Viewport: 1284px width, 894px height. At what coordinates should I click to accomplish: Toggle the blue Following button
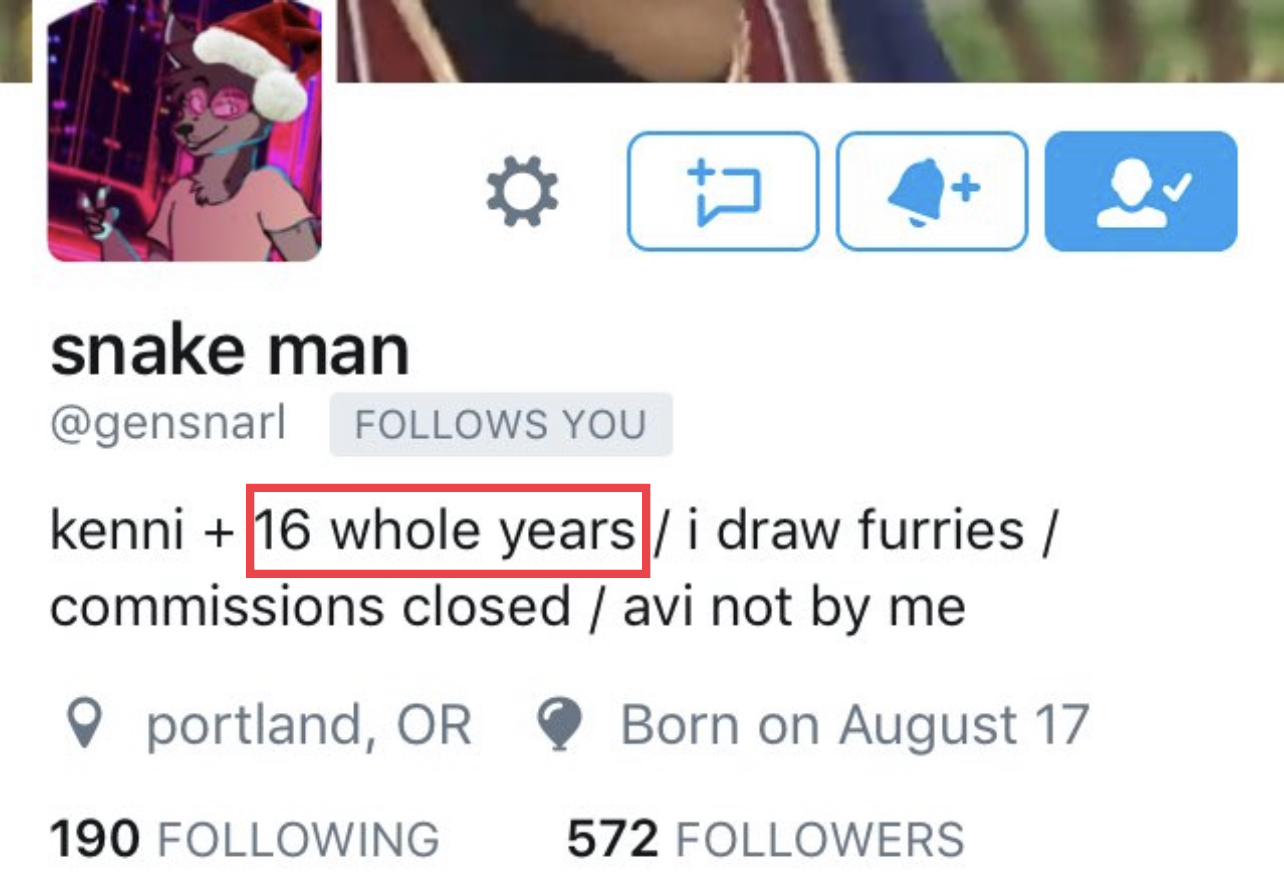pyautogui.click(x=1141, y=191)
